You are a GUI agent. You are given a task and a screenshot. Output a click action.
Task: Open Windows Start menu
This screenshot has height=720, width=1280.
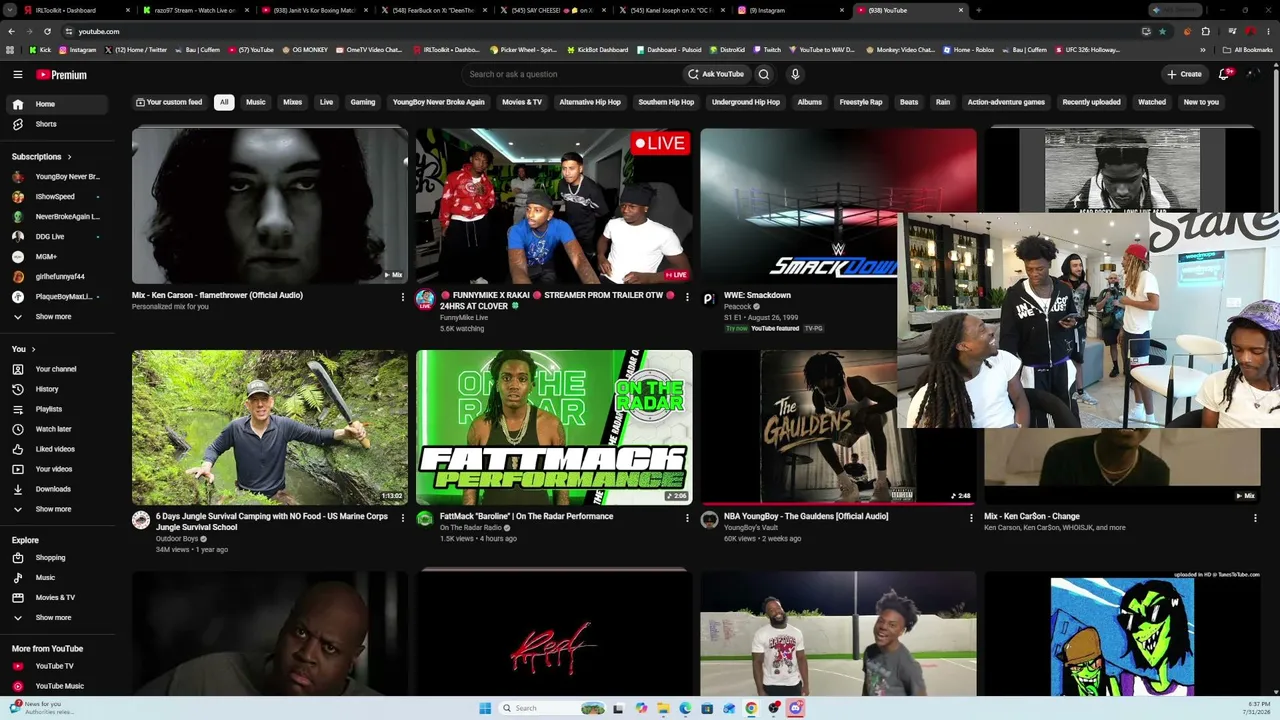click(485, 708)
